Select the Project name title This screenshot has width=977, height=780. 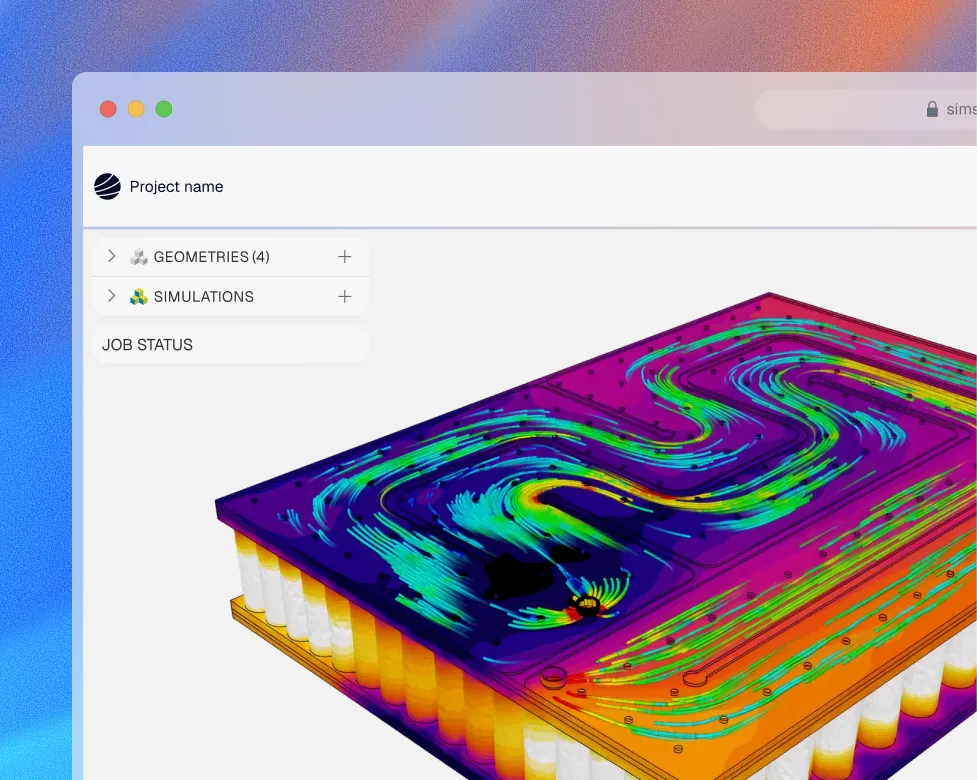click(176, 187)
